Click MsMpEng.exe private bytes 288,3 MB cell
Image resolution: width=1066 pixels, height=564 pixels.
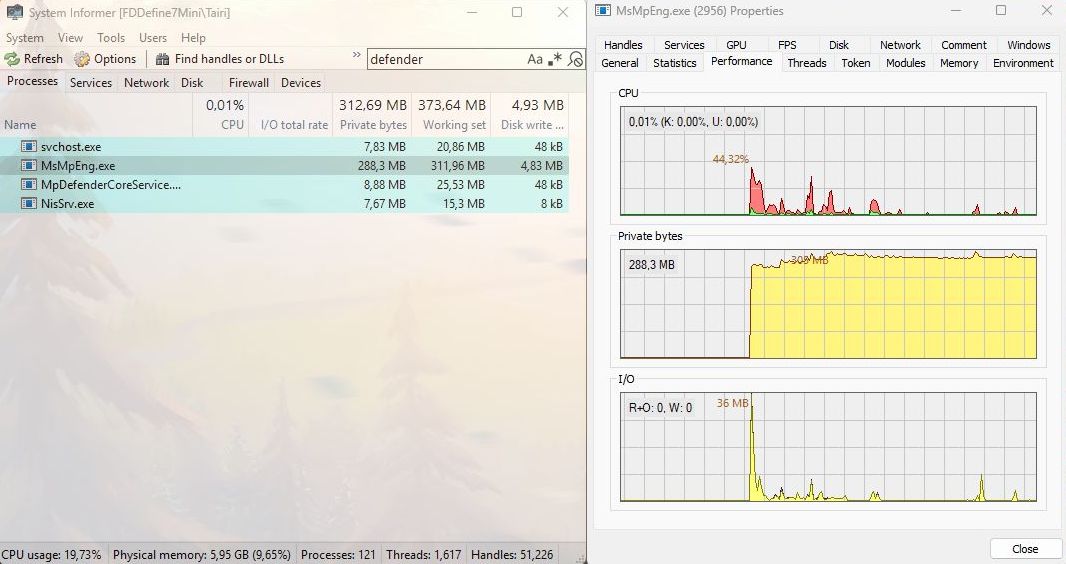[x=381, y=166]
